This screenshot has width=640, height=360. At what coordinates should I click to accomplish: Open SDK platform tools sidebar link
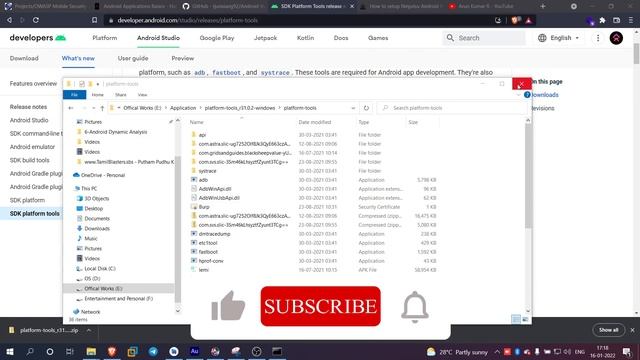35,213
